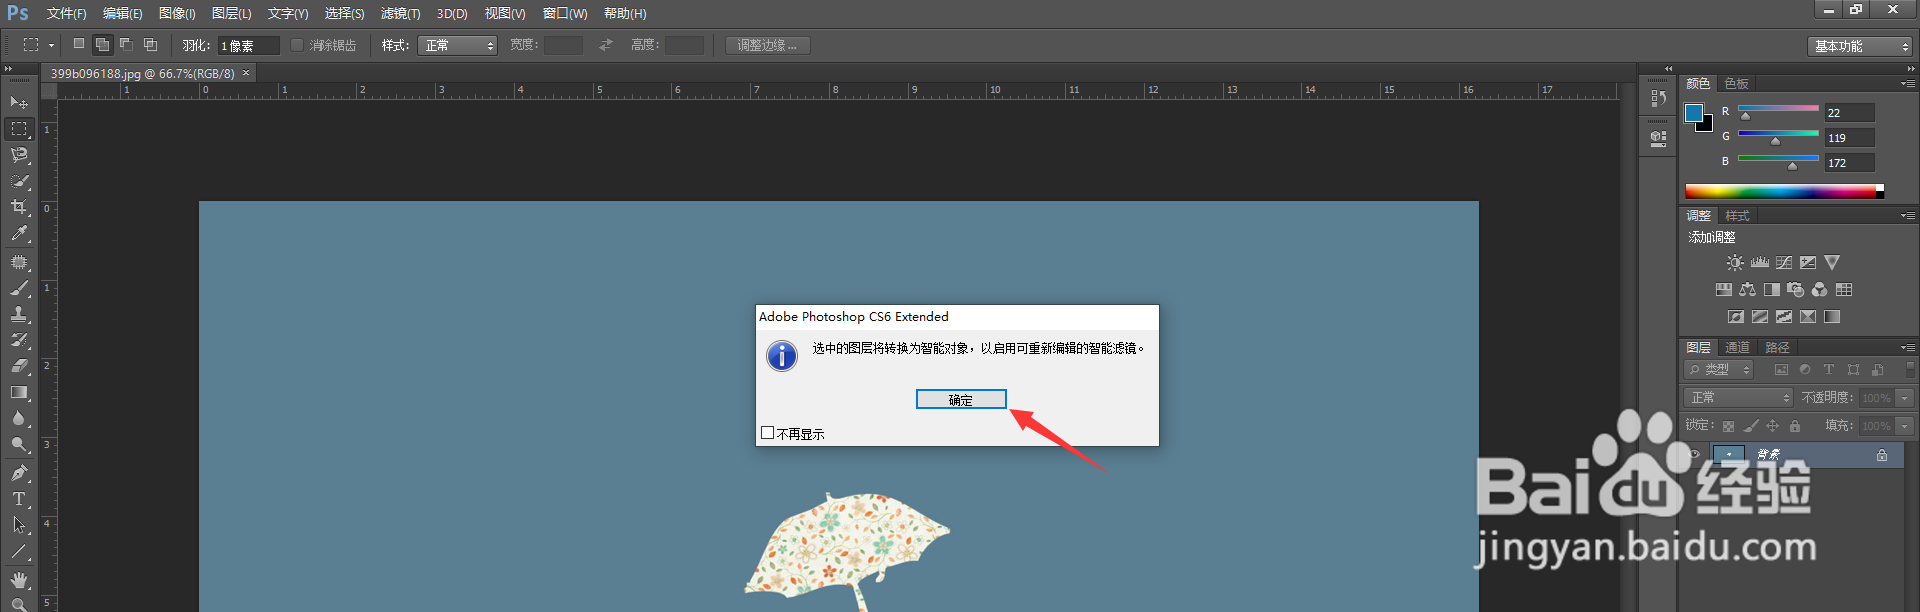This screenshot has height=612, width=1920.
Task: Open the tool preset picker arrow
Action: [51, 45]
